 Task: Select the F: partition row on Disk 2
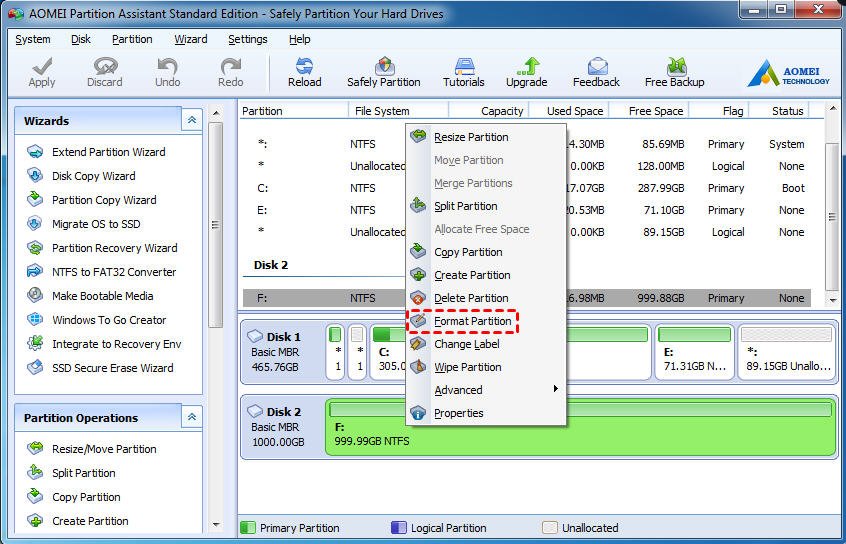click(526, 298)
